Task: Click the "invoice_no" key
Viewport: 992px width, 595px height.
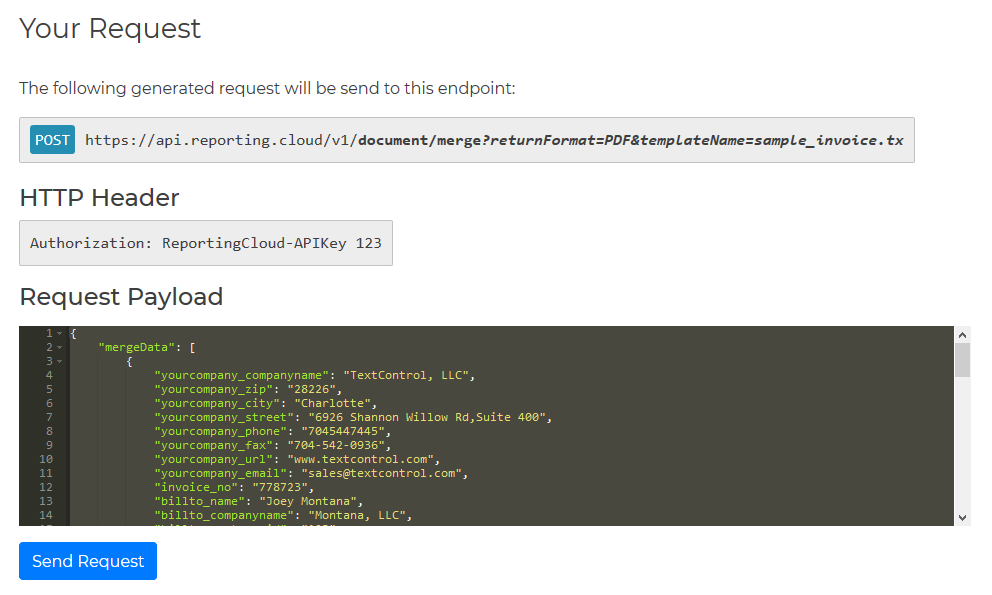Action: tap(196, 487)
